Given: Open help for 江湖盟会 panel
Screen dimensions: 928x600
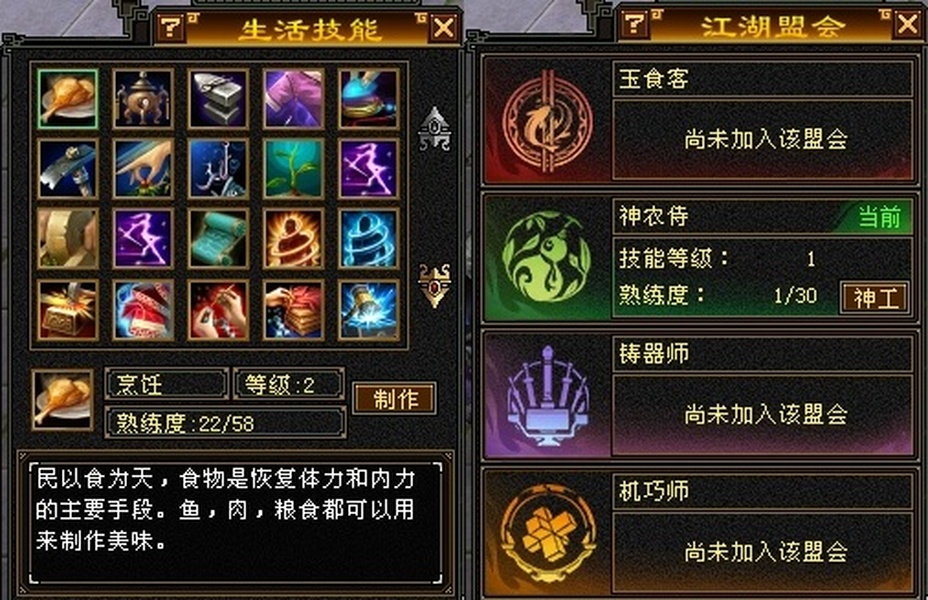Looking at the screenshot, I should click(634, 24).
